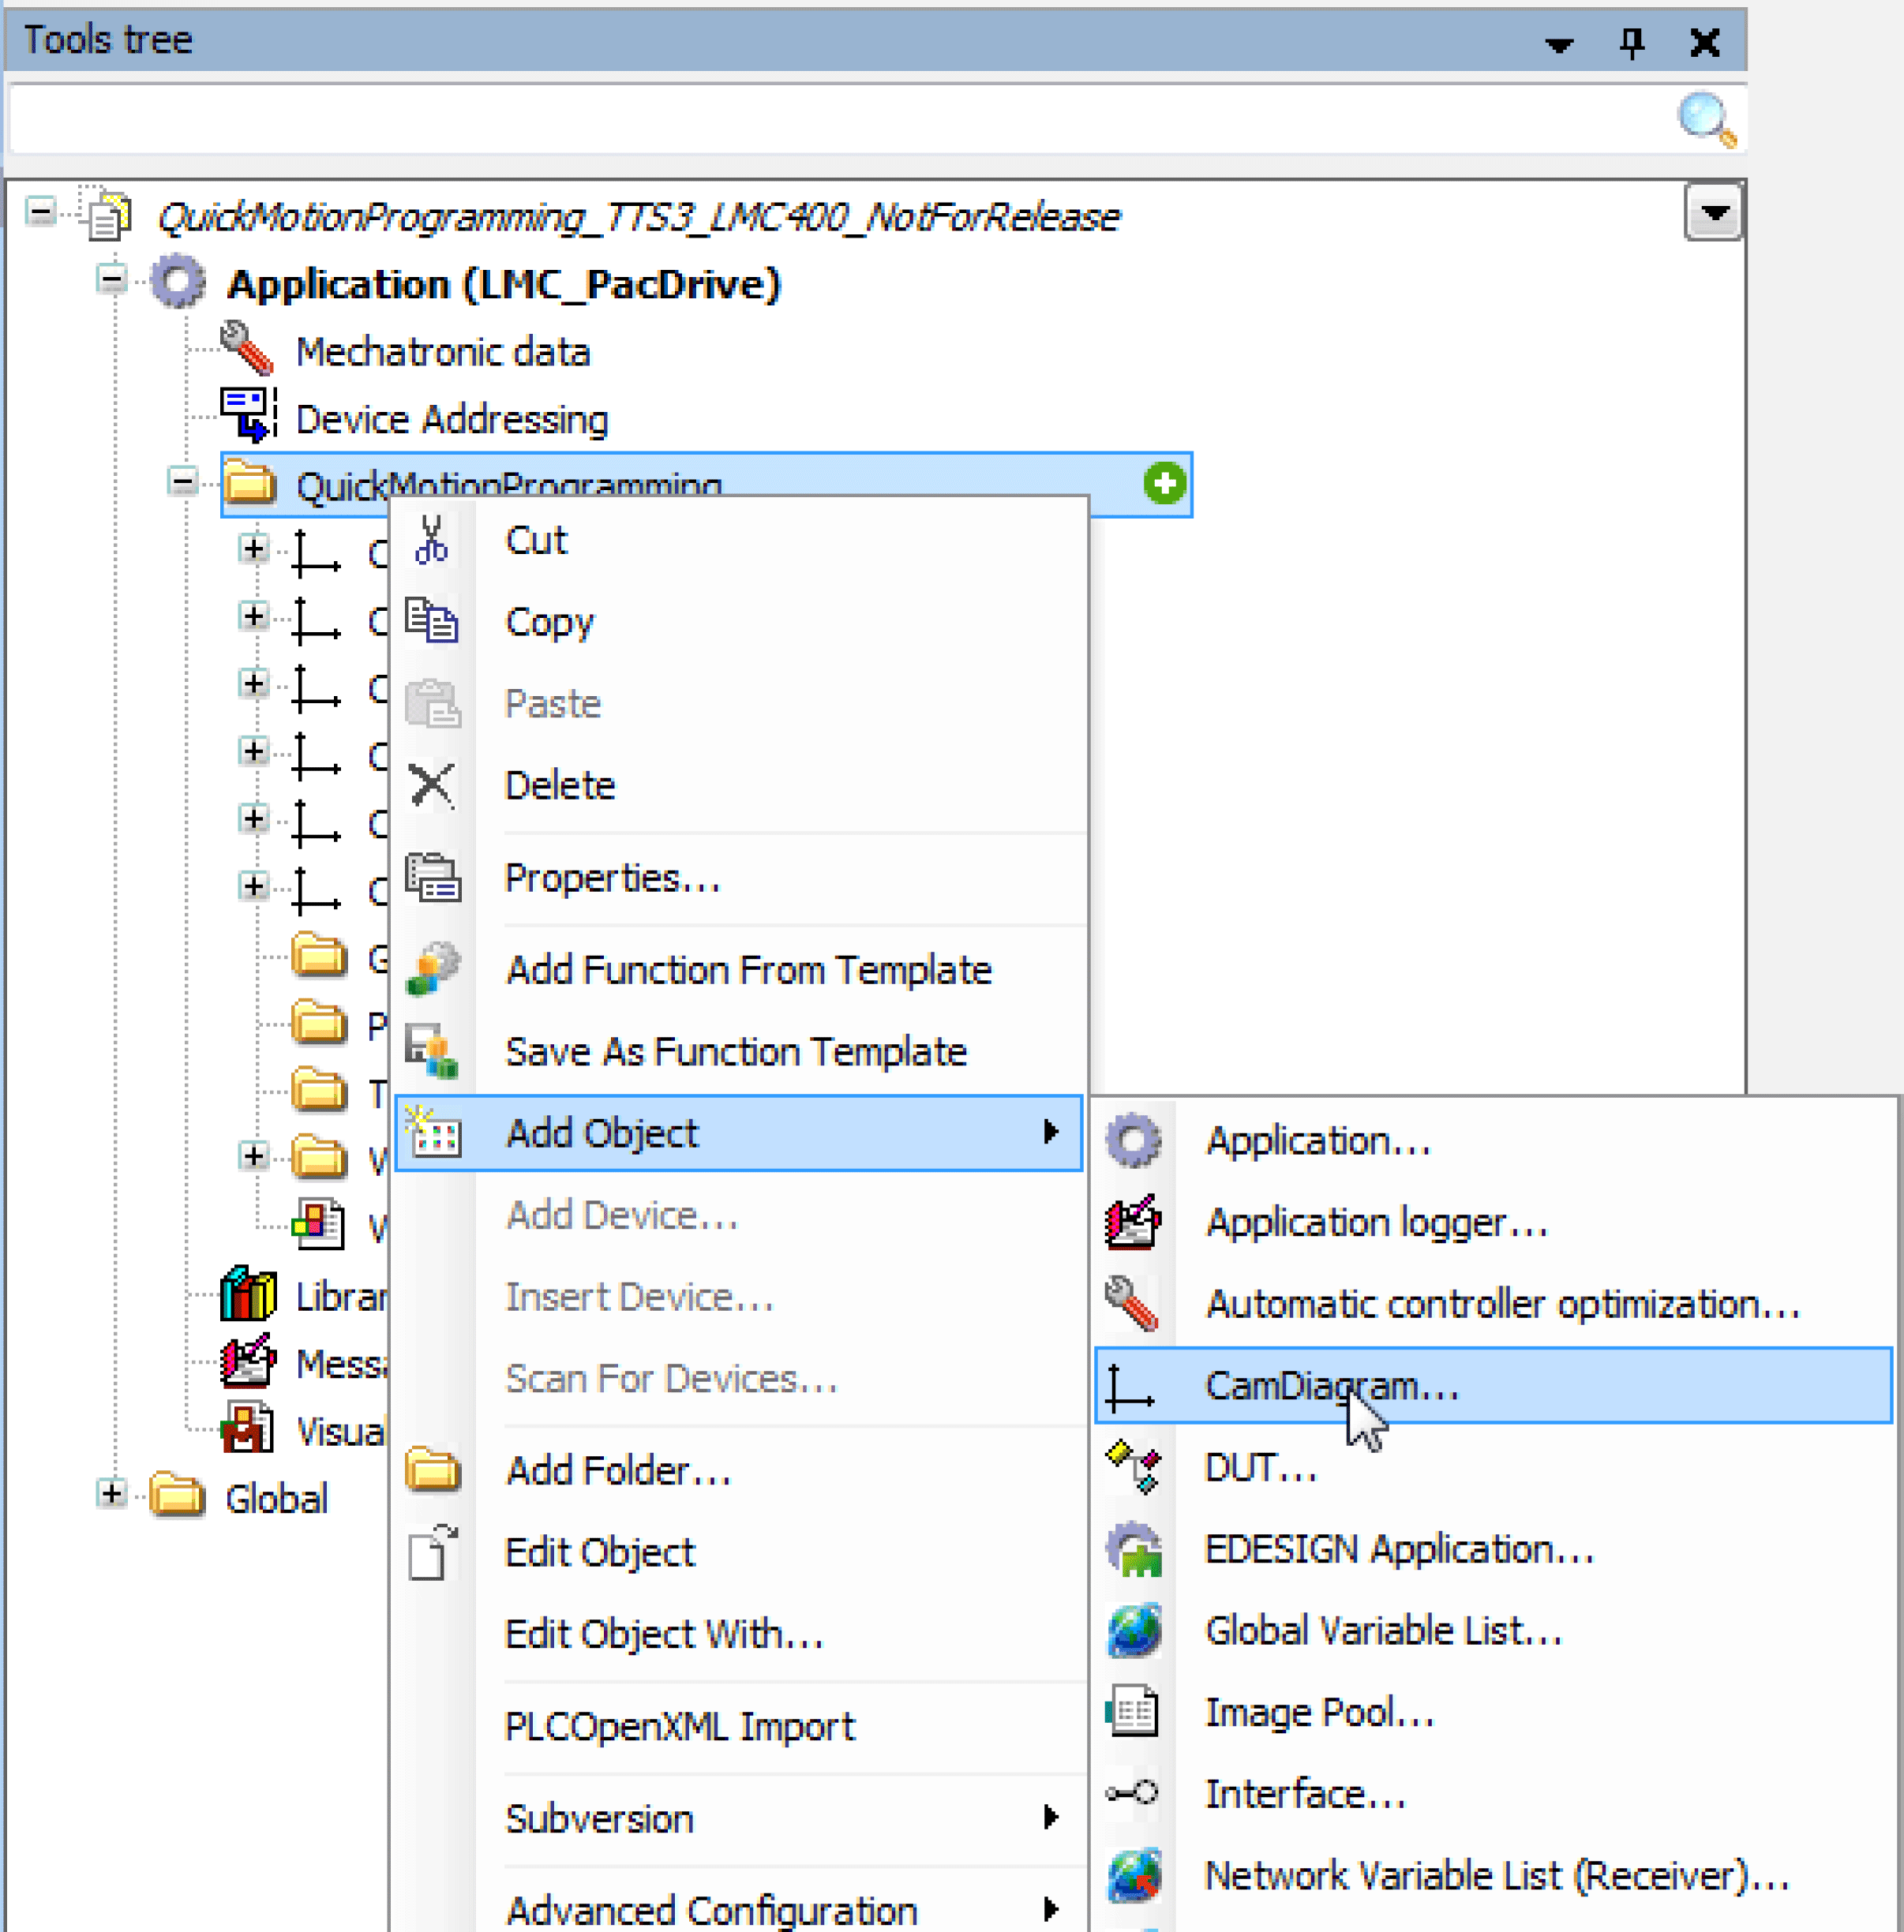Collapse the QuickMotionProgramming_TTS3 project root node
Viewport: 1904px width, 1932px height.
coord(41,212)
